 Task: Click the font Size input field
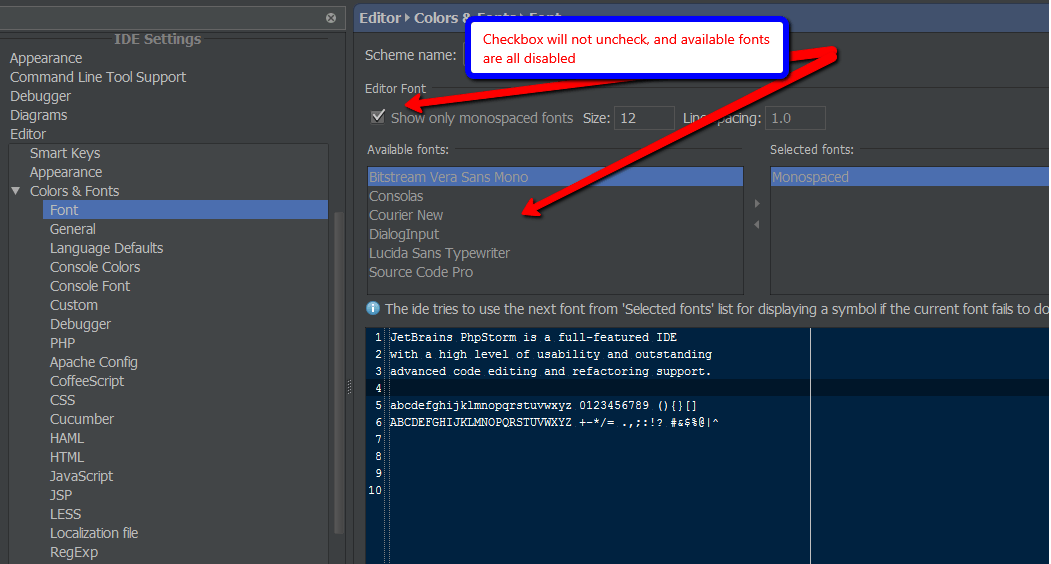coord(644,118)
